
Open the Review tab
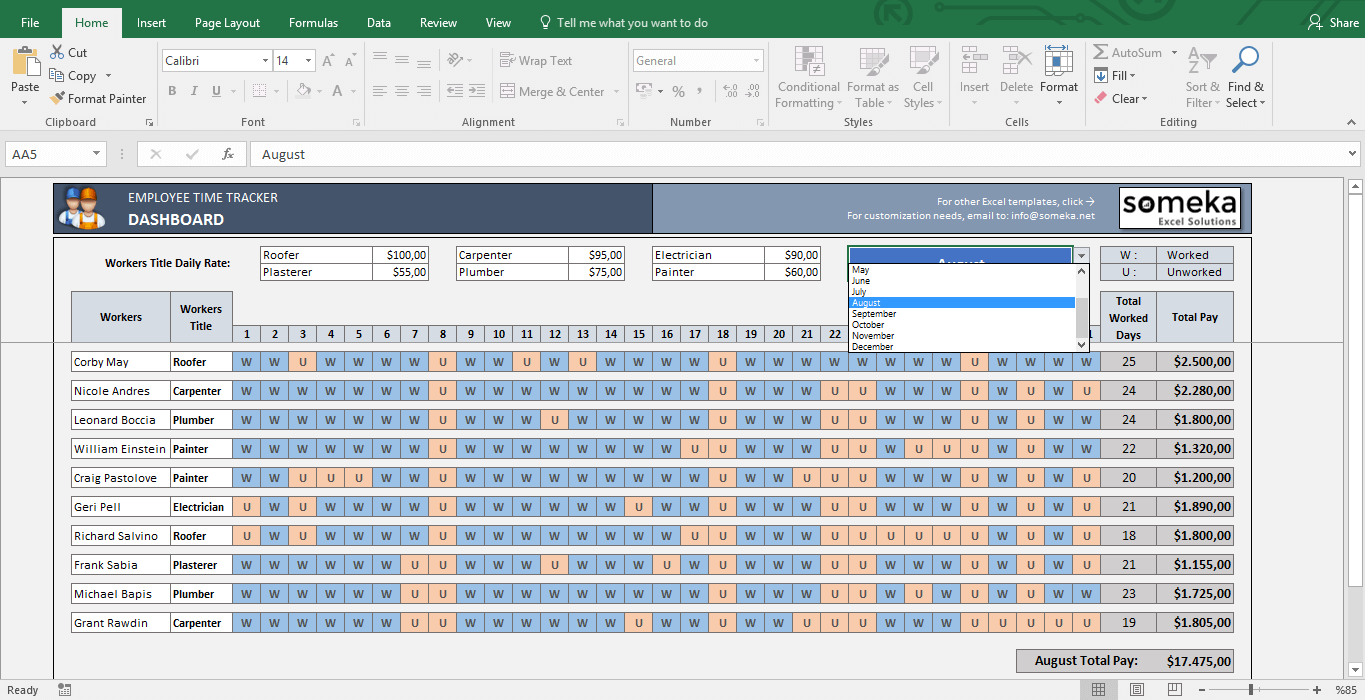[x=437, y=22]
